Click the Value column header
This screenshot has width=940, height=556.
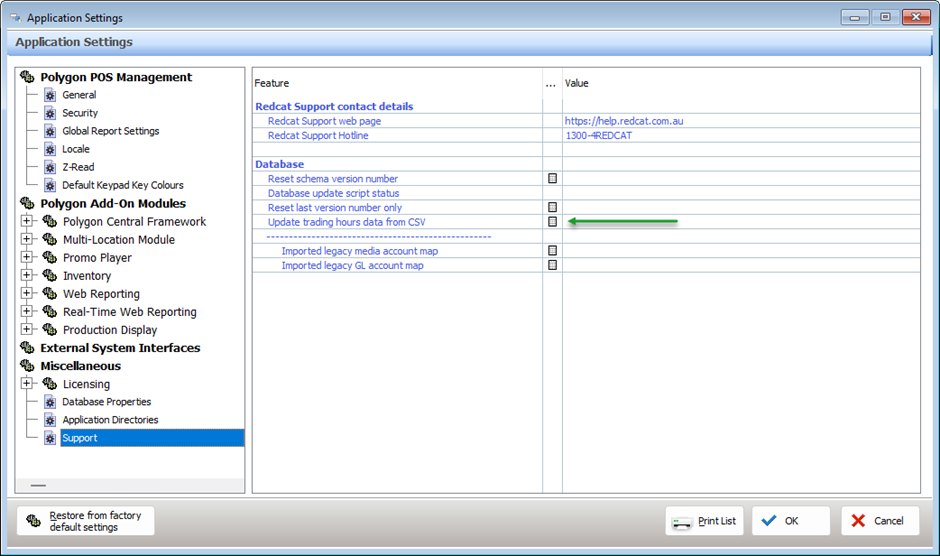point(577,83)
